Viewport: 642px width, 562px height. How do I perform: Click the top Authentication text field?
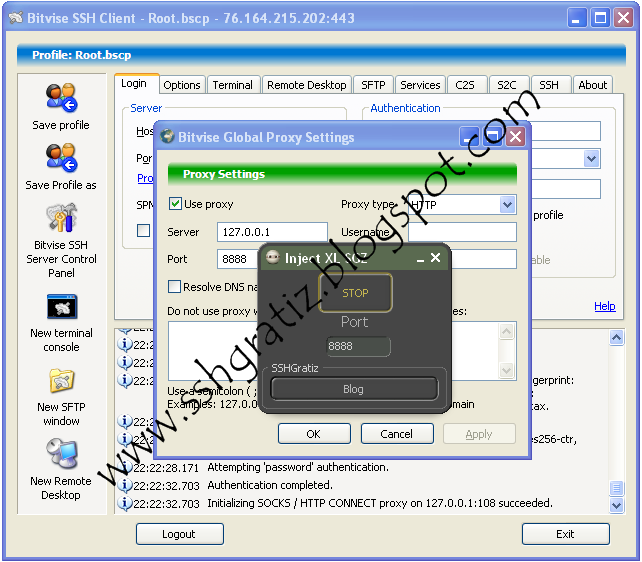tap(566, 131)
